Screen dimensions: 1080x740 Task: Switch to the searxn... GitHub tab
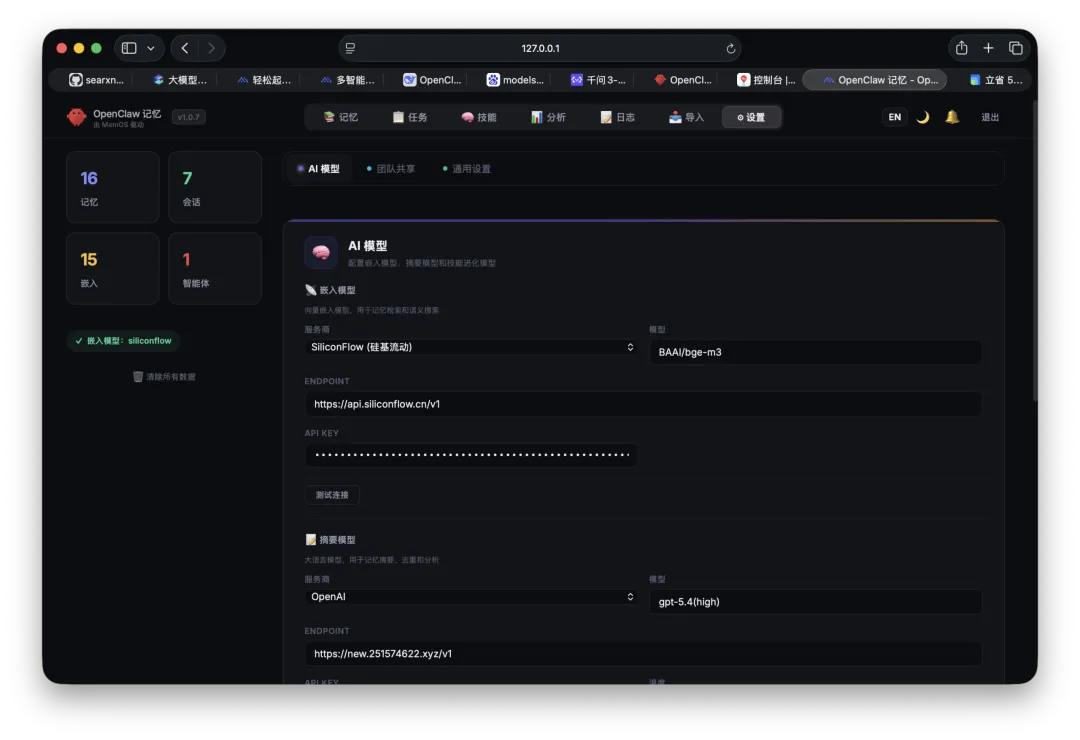96,80
